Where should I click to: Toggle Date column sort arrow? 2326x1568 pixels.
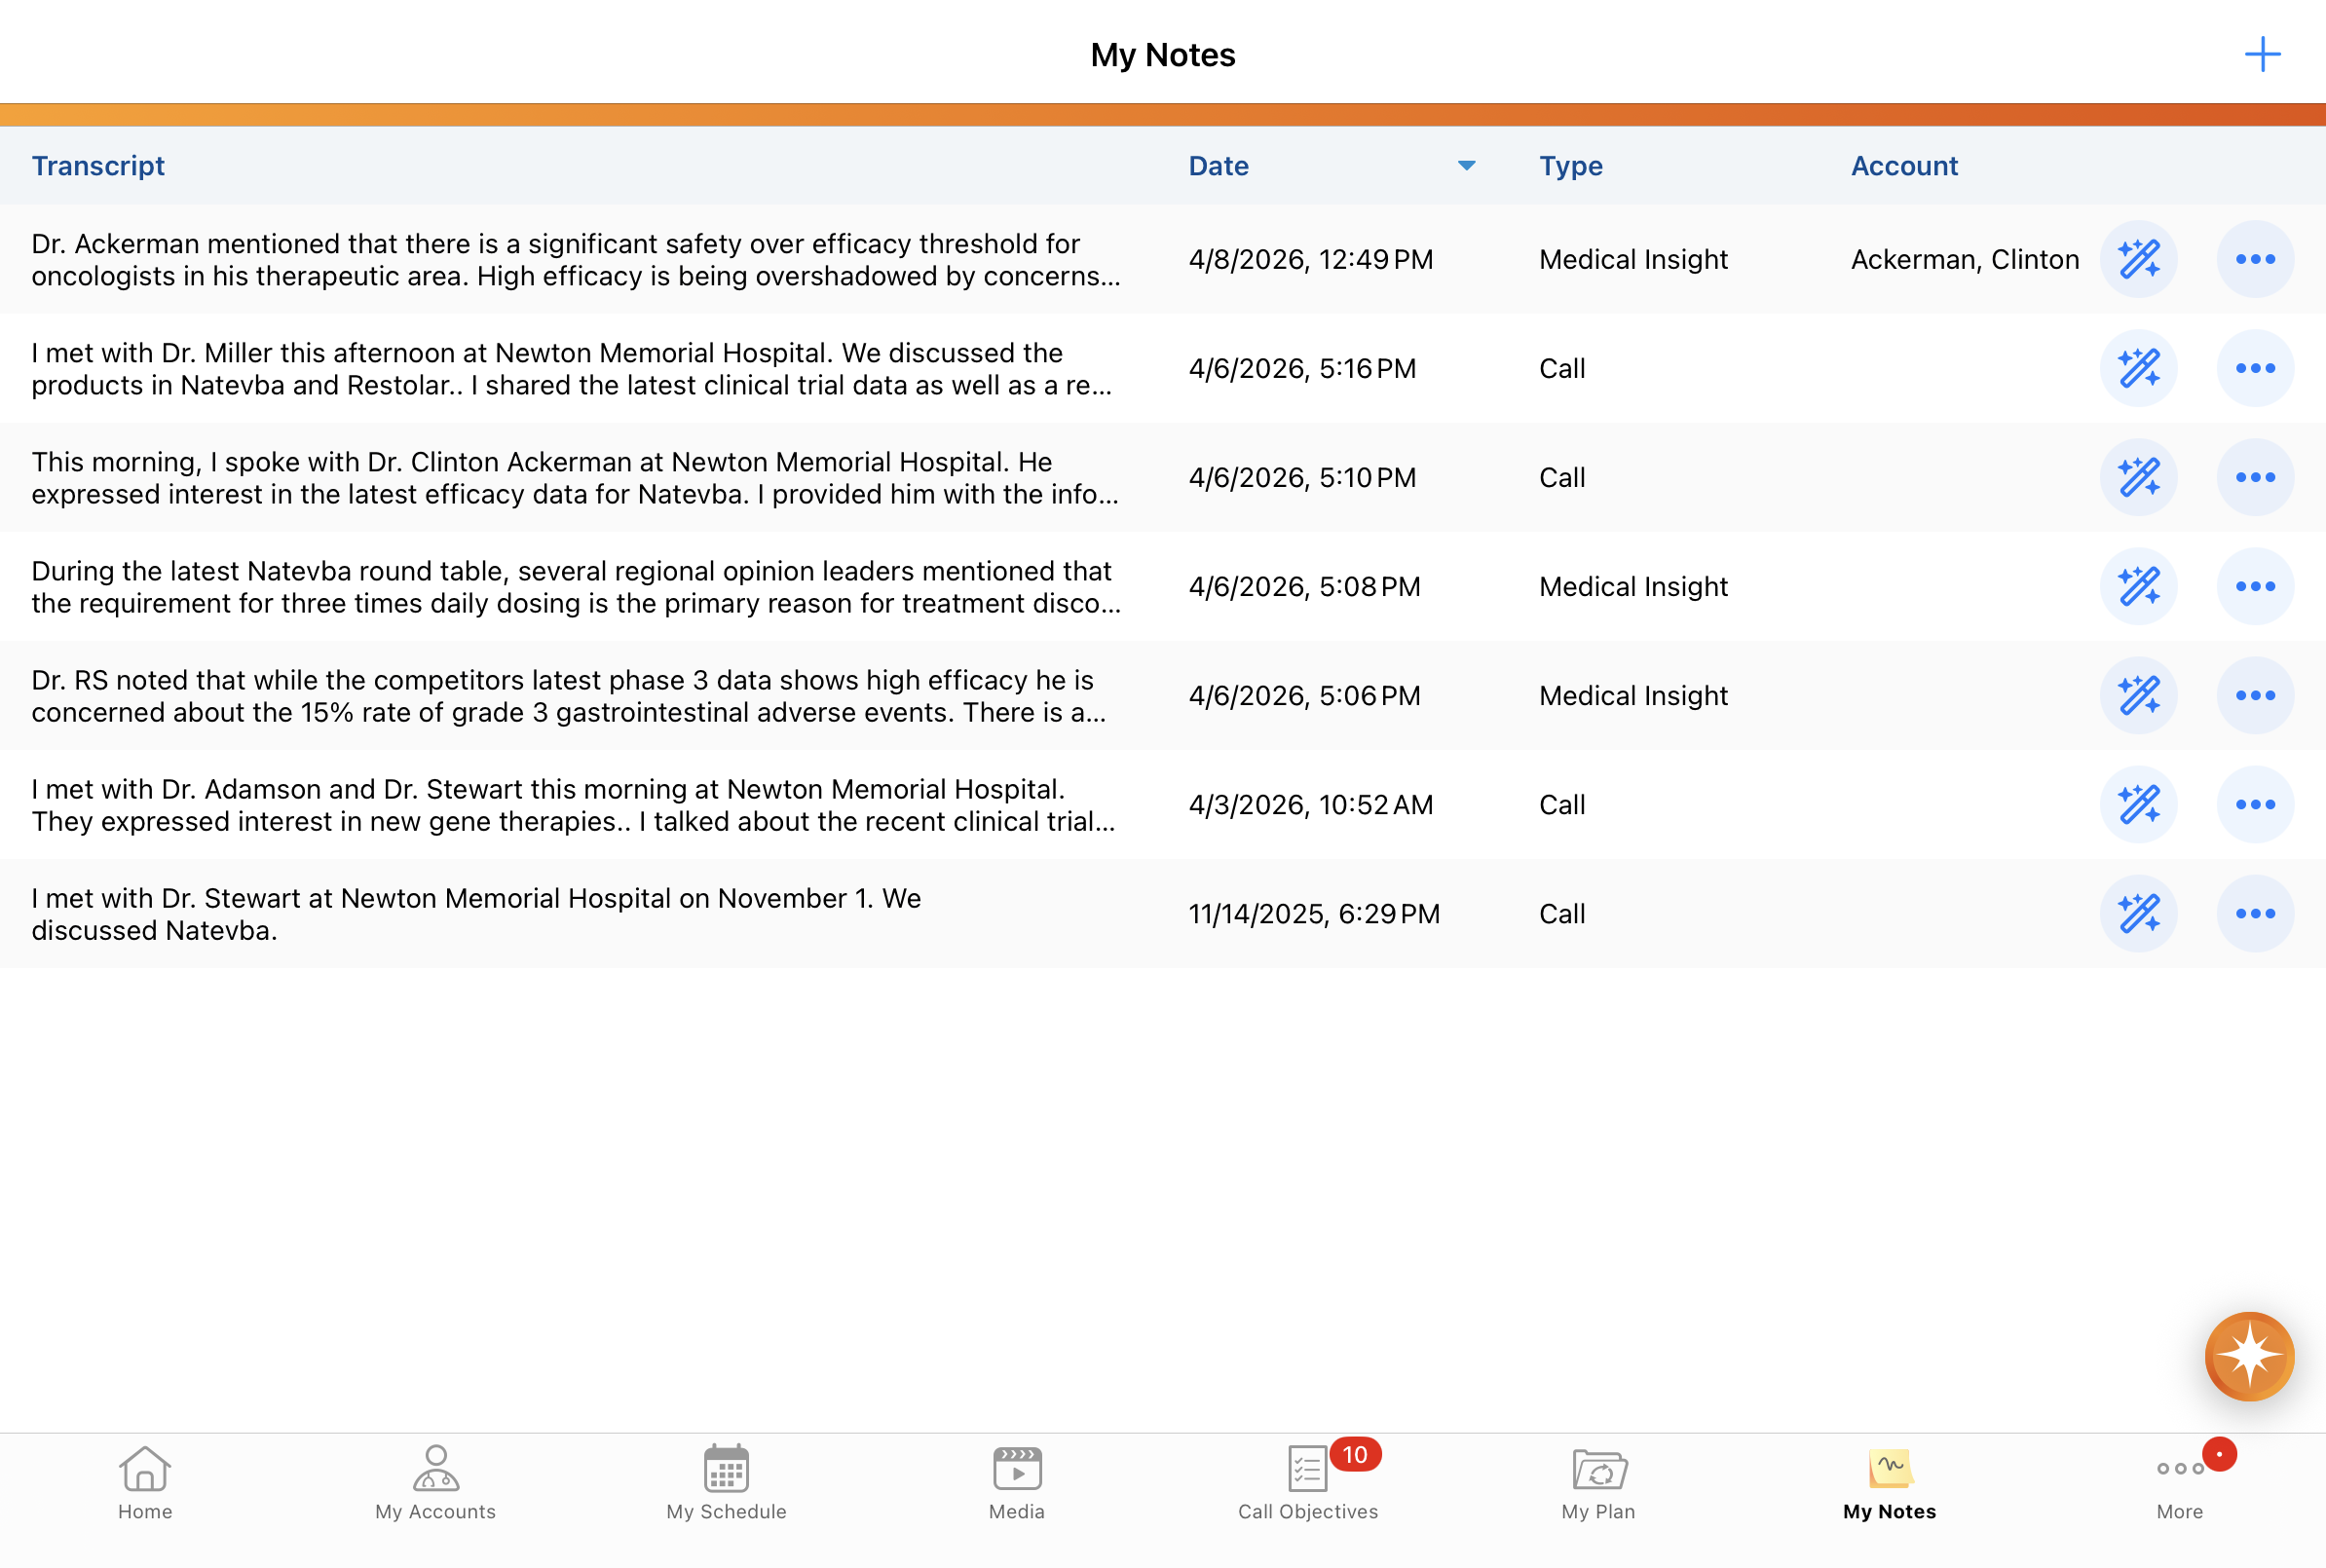pos(1466,166)
